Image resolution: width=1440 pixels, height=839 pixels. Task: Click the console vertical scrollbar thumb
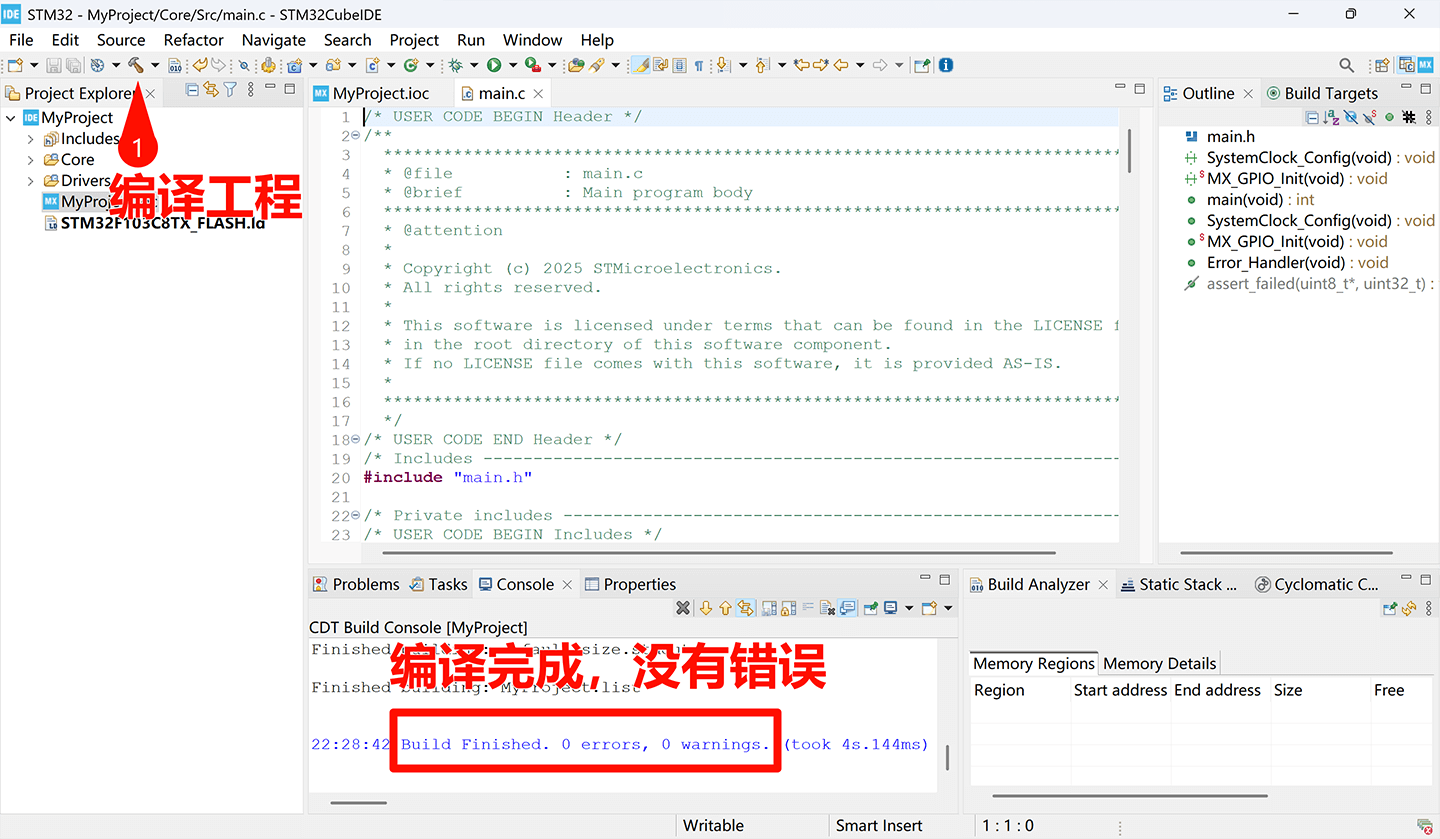click(x=947, y=757)
